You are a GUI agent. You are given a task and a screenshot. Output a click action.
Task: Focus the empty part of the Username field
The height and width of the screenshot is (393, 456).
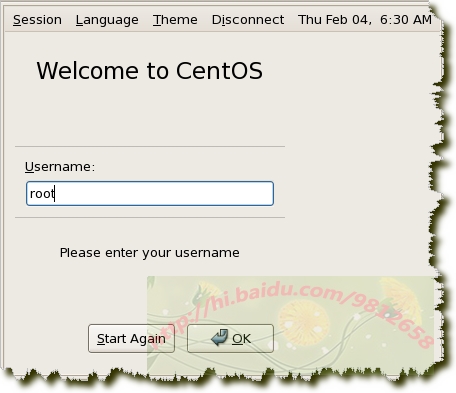pos(163,194)
